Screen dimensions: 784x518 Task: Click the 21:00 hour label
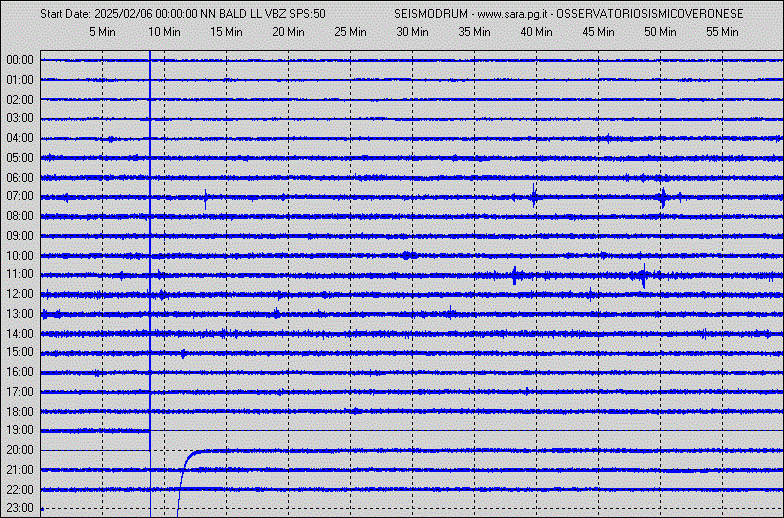pyautogui.click(x=20, y=470)
